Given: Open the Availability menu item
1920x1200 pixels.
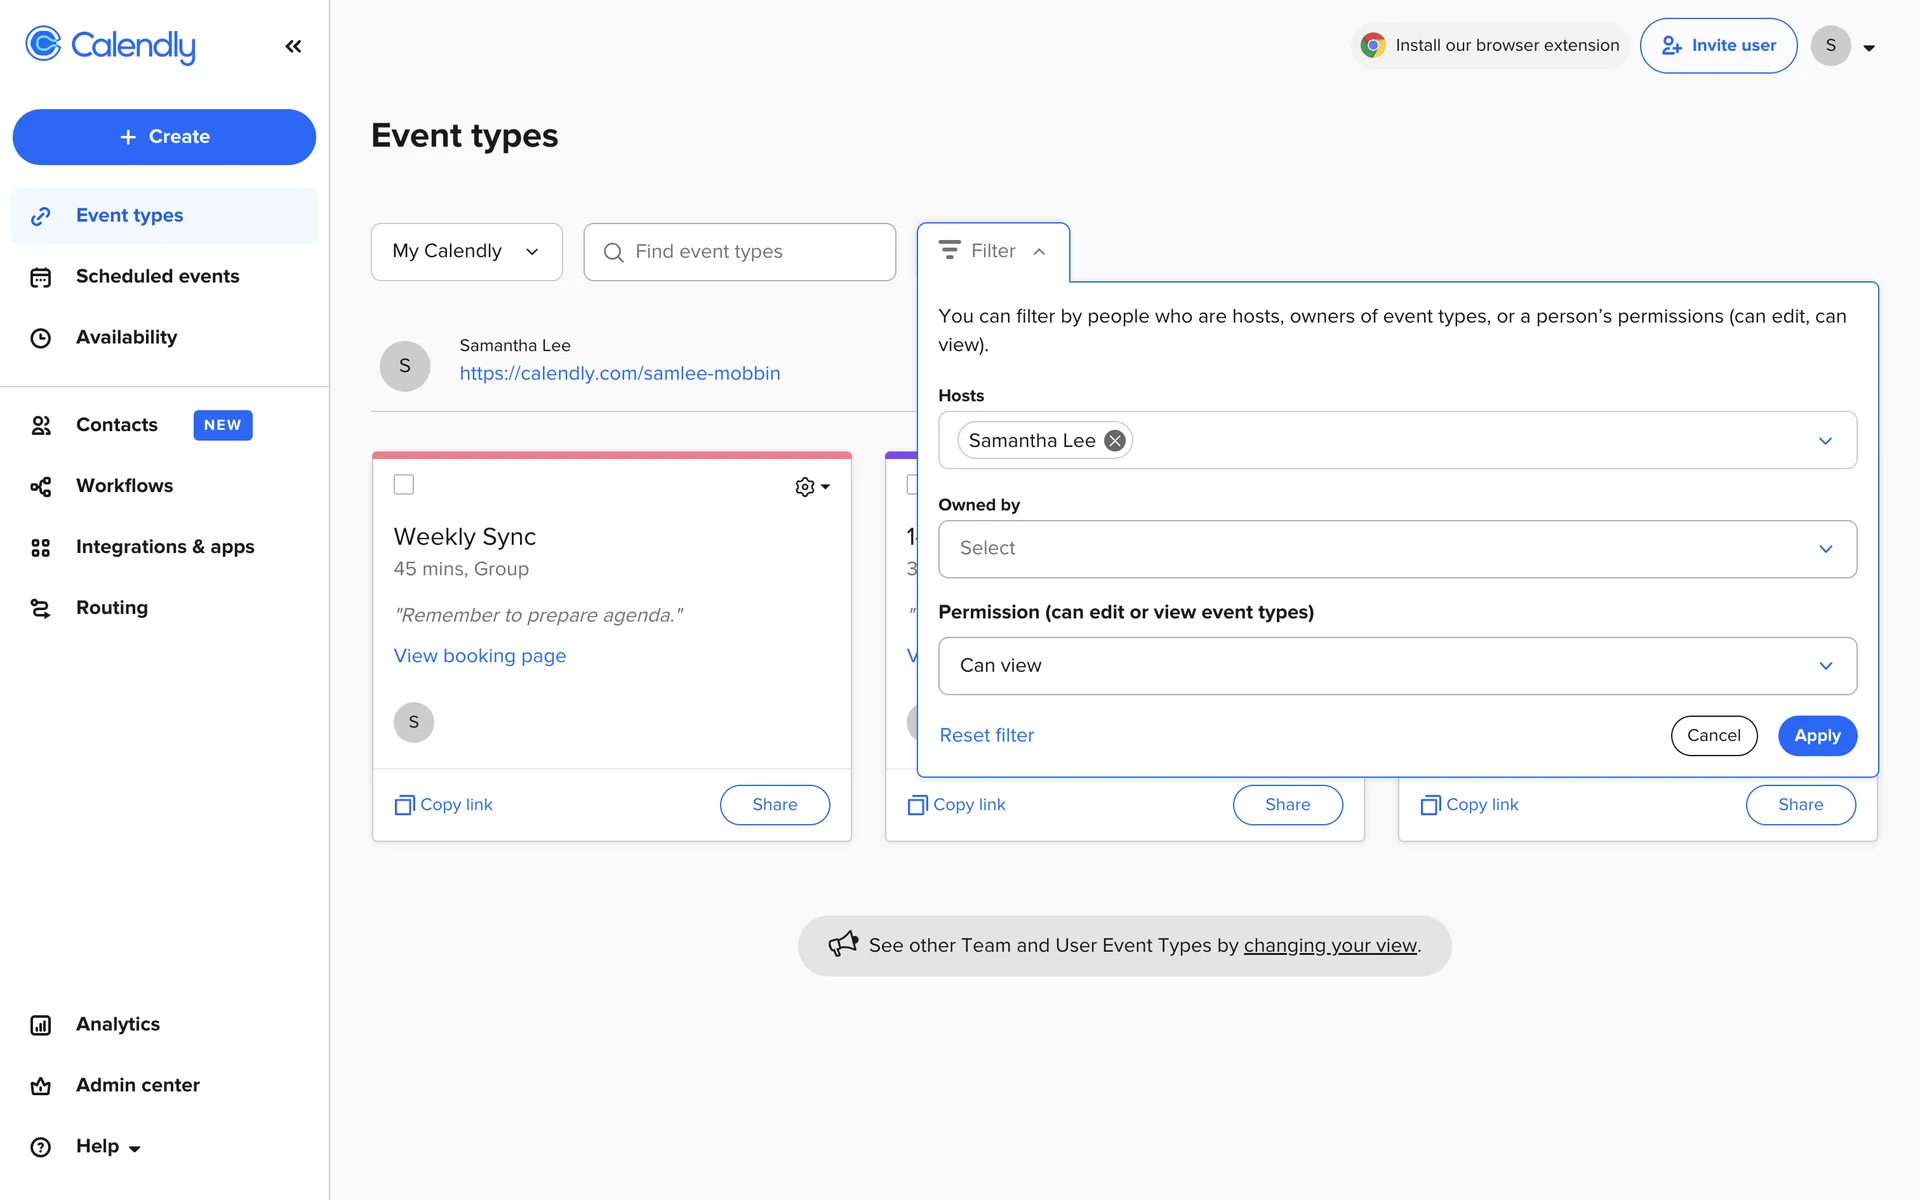Looking at the screenshot, I should pyautogui.click(x=126, y=338).
